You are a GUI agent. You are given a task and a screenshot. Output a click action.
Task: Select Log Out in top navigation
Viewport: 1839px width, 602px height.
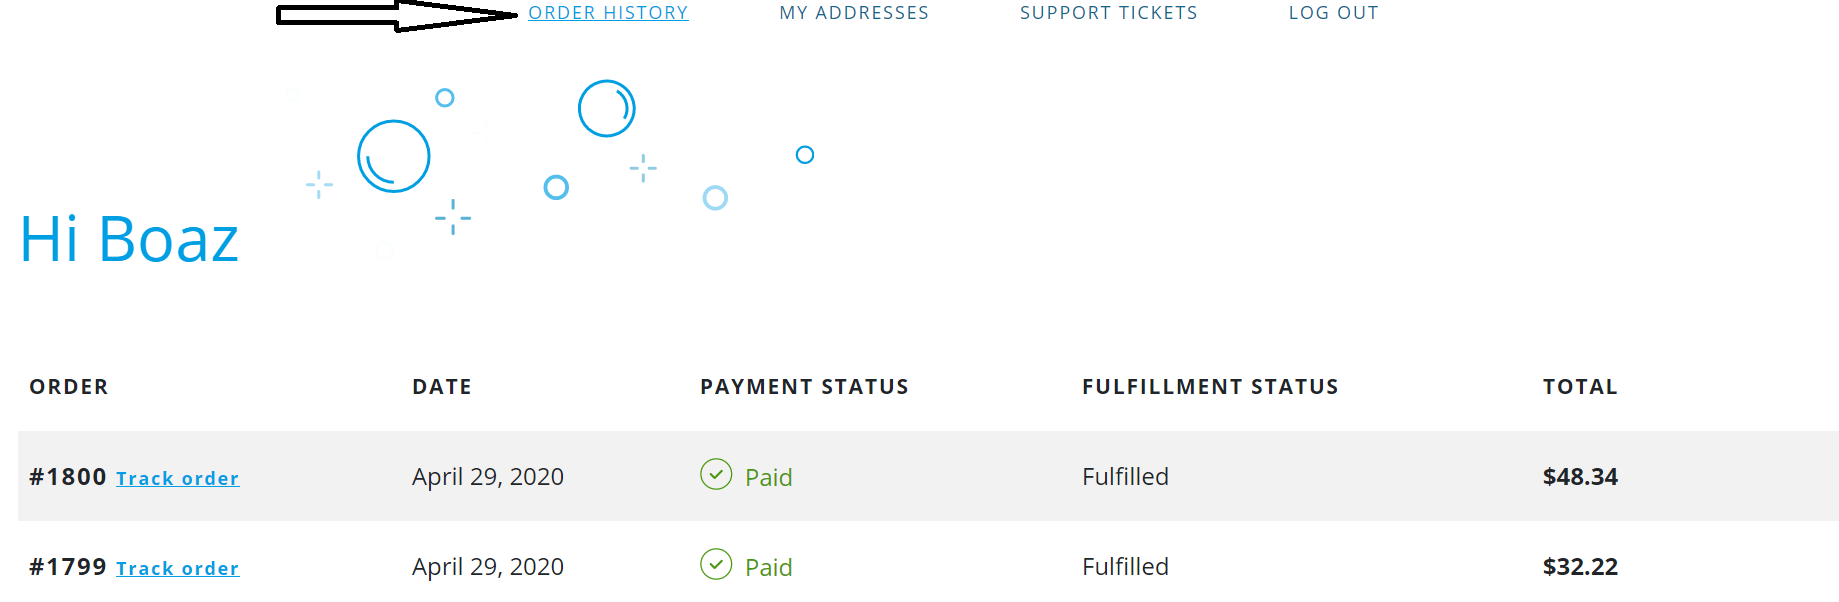(1333, 13)
